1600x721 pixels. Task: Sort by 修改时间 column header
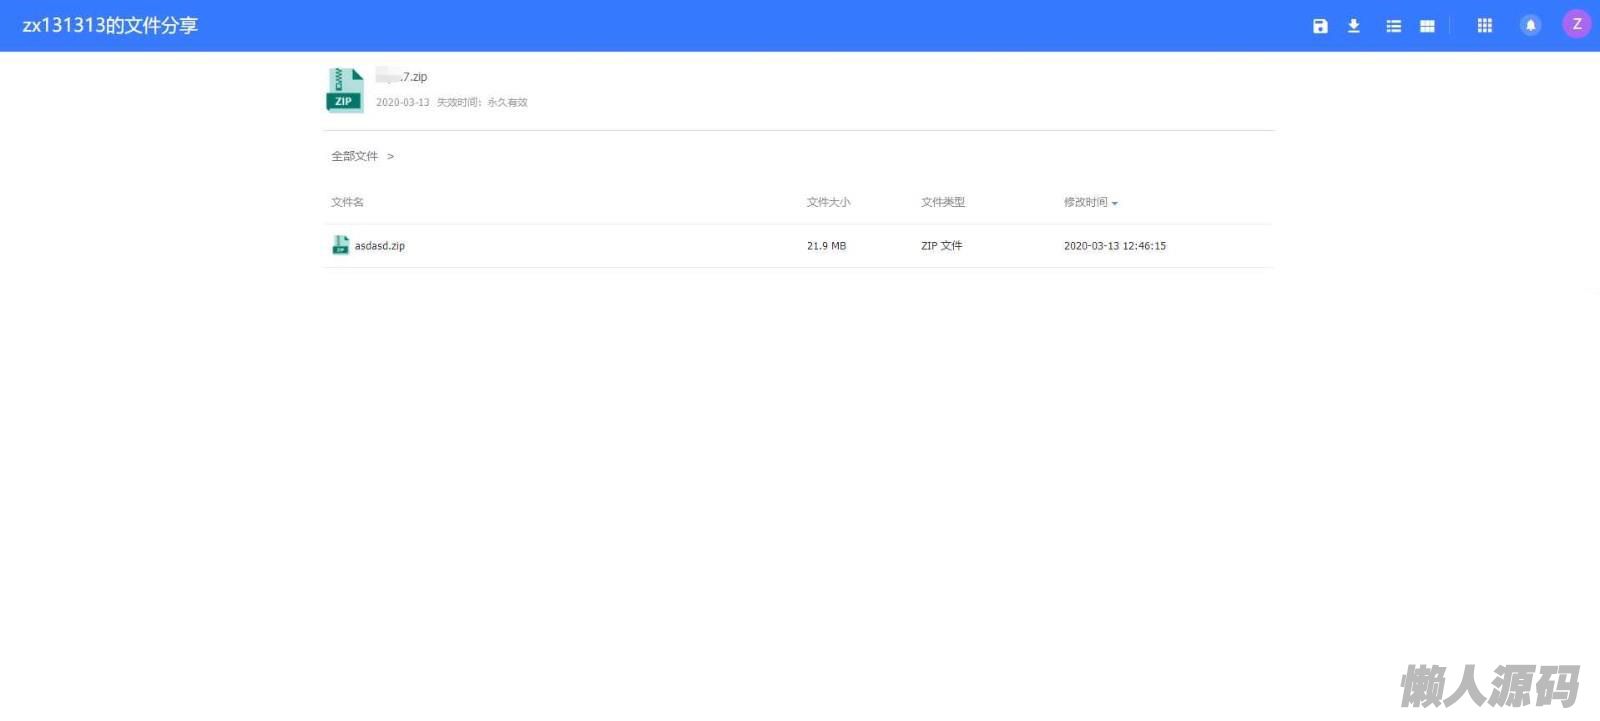(1085, 202)
